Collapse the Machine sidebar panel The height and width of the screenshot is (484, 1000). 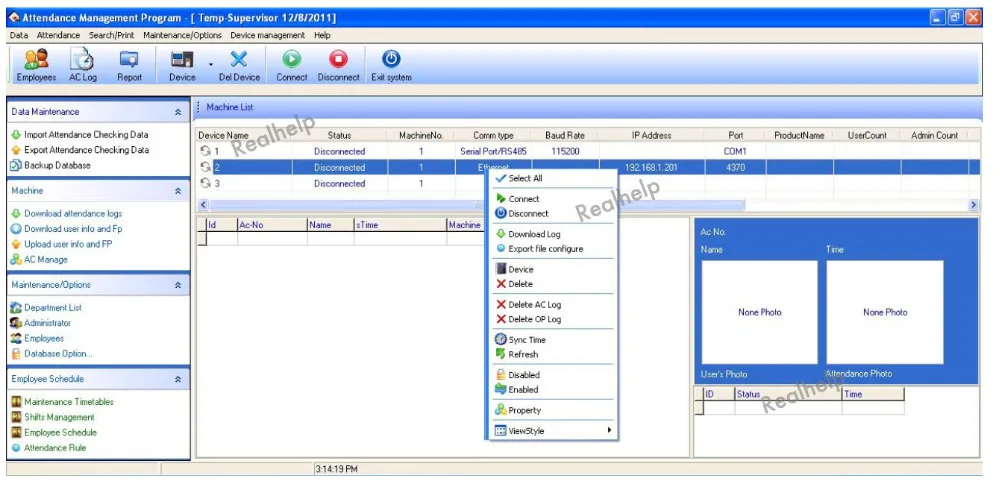click(x=178, y=191)
